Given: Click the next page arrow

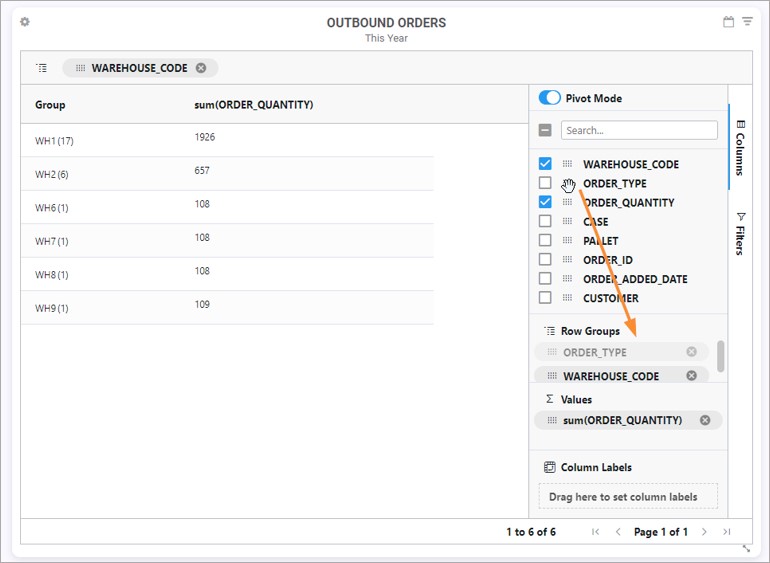Looking at the screenshot, I should coord(704,532).
